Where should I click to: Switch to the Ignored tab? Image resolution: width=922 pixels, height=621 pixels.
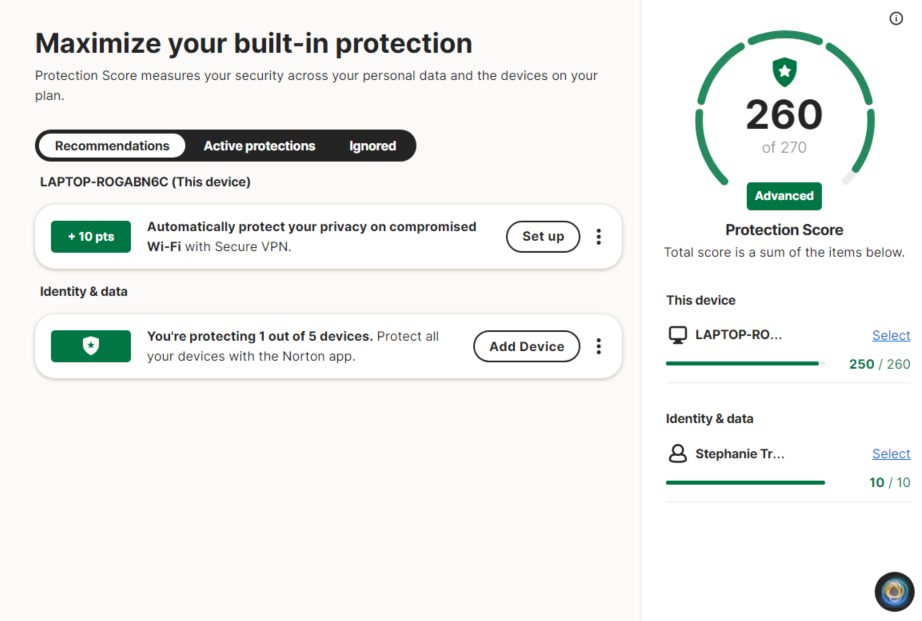pyautogui.click(x=371, y=145)
